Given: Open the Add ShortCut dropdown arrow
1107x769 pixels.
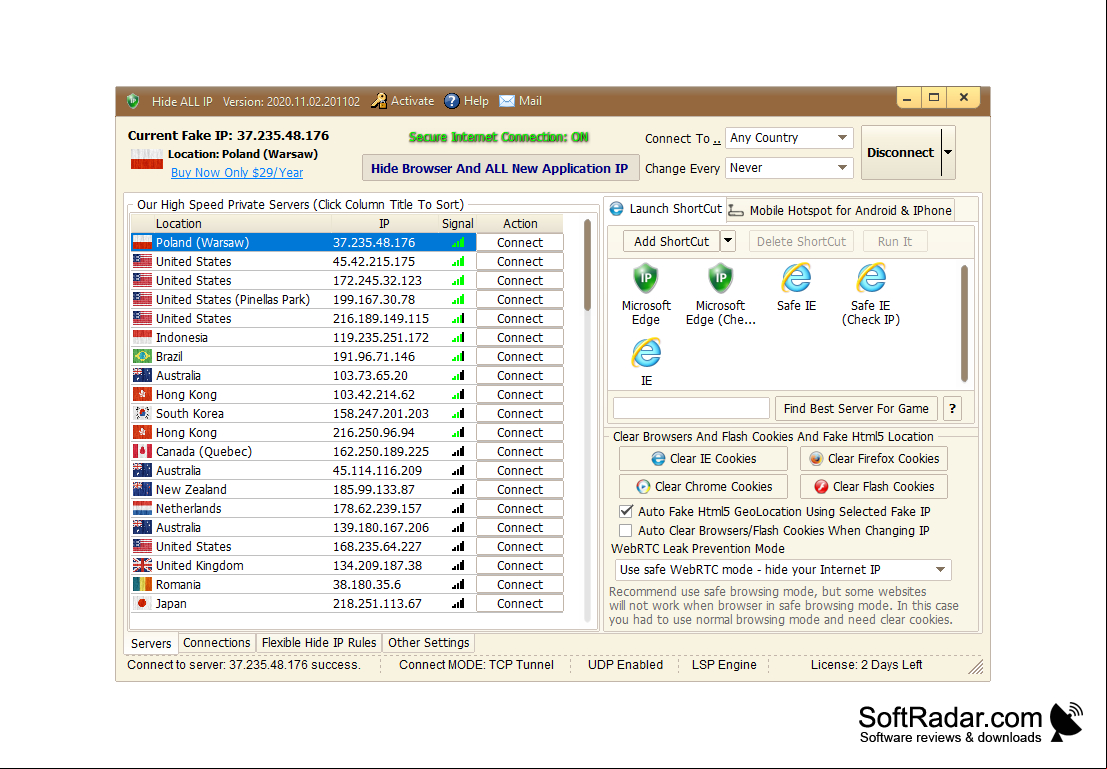Looking at the screenshot, I should 728,242.
